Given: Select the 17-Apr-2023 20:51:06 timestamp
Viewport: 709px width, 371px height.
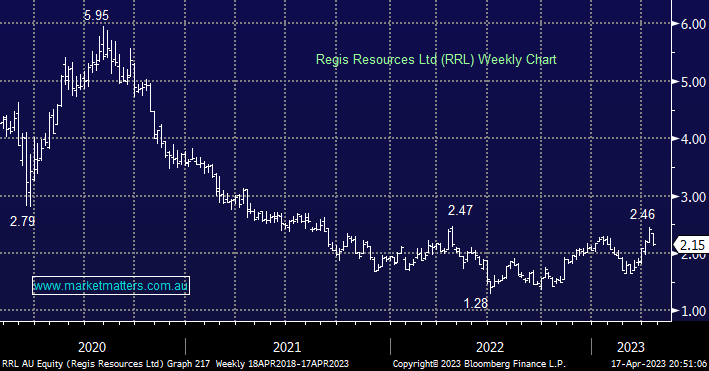Looking at the screenshot, I should (659, 364).
